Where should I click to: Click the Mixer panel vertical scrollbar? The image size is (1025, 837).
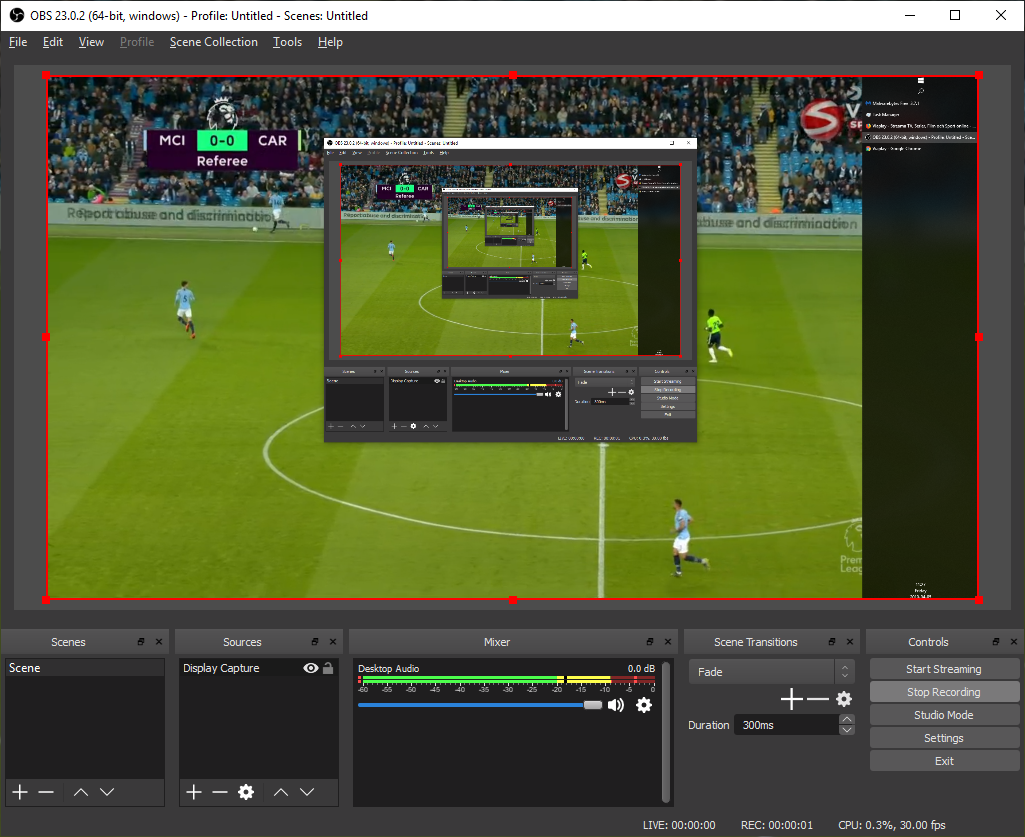tap(665, 732)
